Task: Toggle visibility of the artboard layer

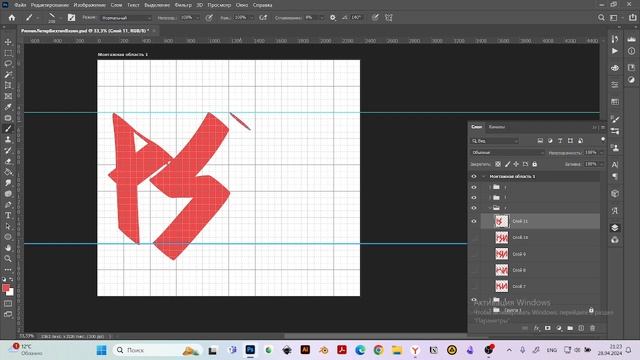Action: point(474,176)
